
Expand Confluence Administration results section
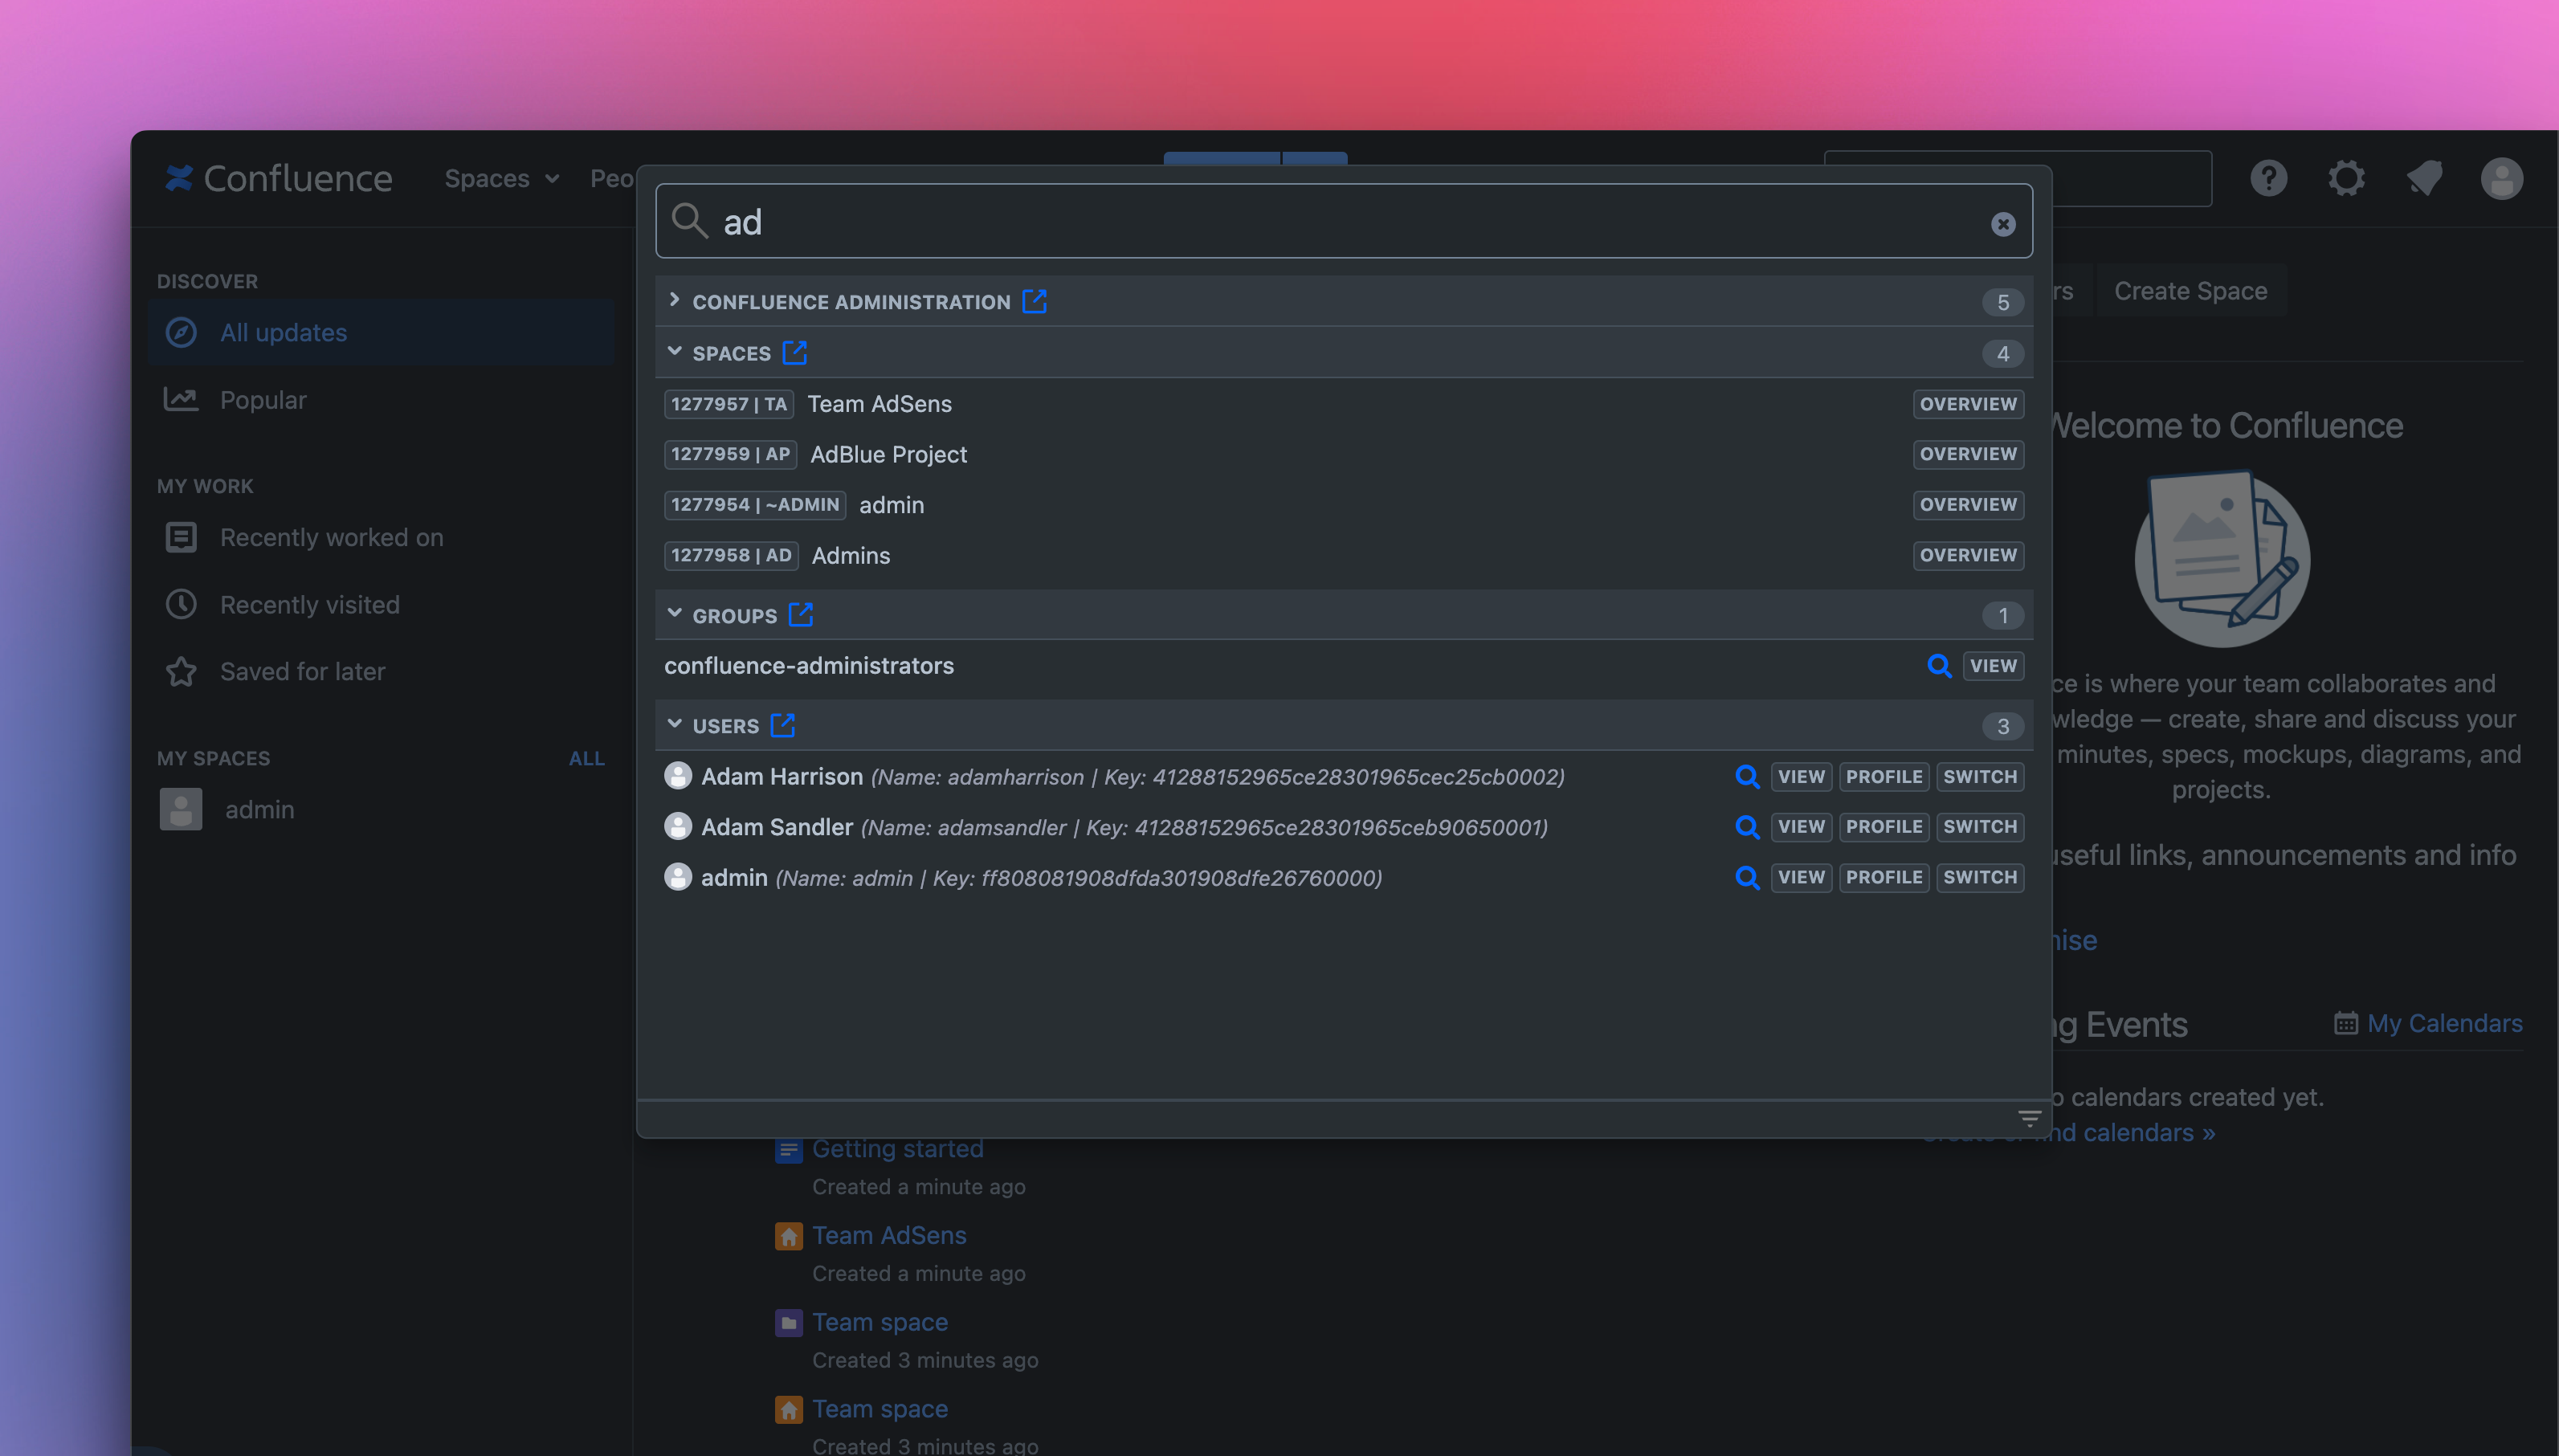pyautogui.click(x=674, y=300)
